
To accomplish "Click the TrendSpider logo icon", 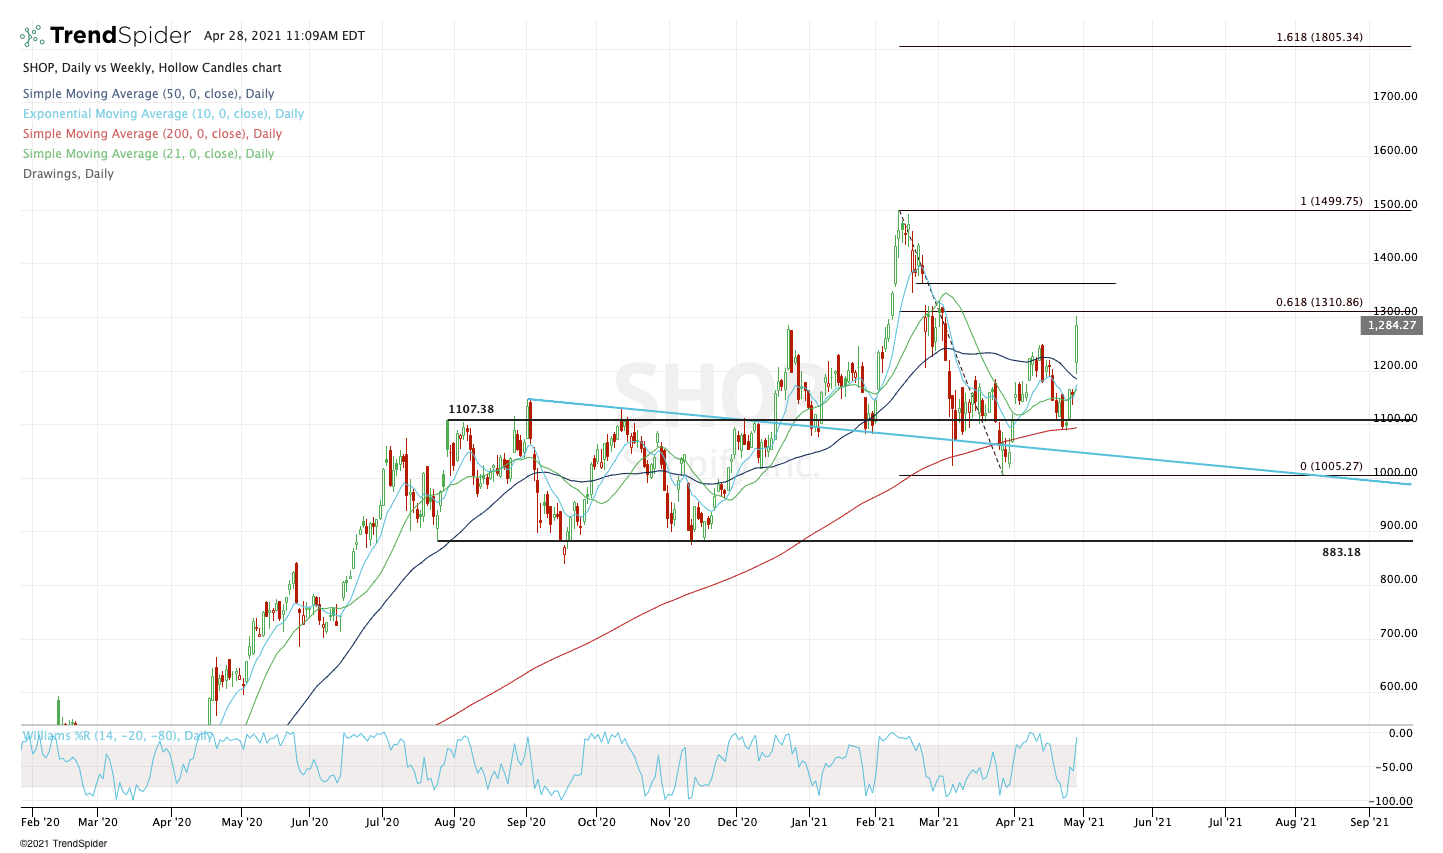I will click(32, 36).
